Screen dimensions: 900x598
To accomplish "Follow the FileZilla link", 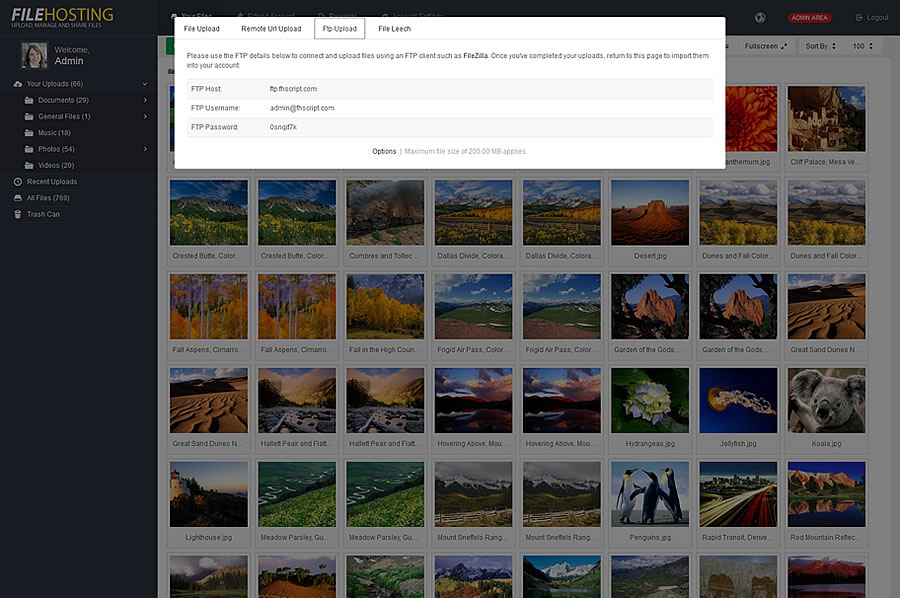I will (475, 56).
